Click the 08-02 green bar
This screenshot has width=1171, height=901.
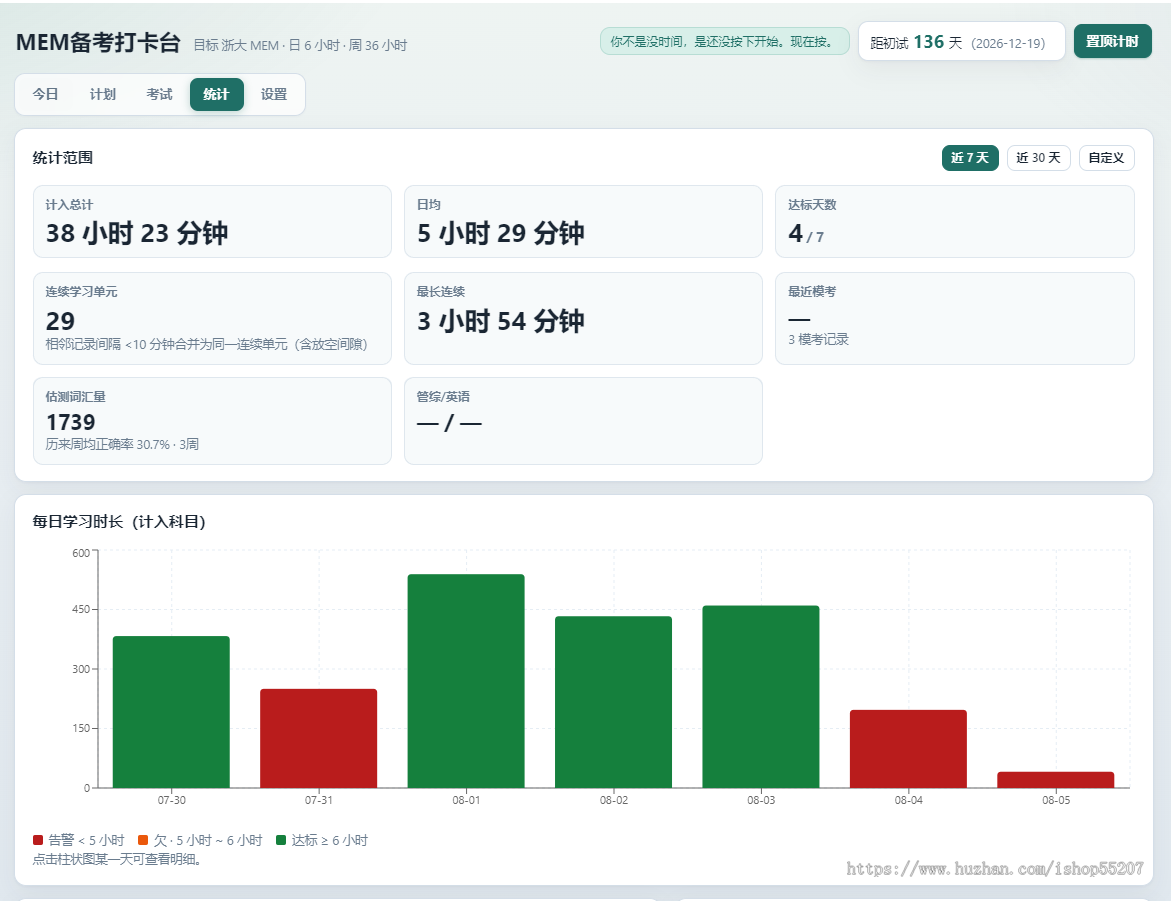point(613,702)
